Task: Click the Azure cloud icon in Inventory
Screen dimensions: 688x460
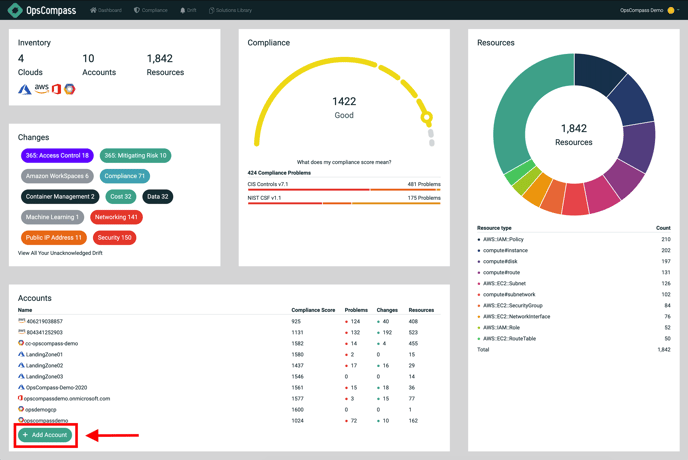Action: [25, 89]
